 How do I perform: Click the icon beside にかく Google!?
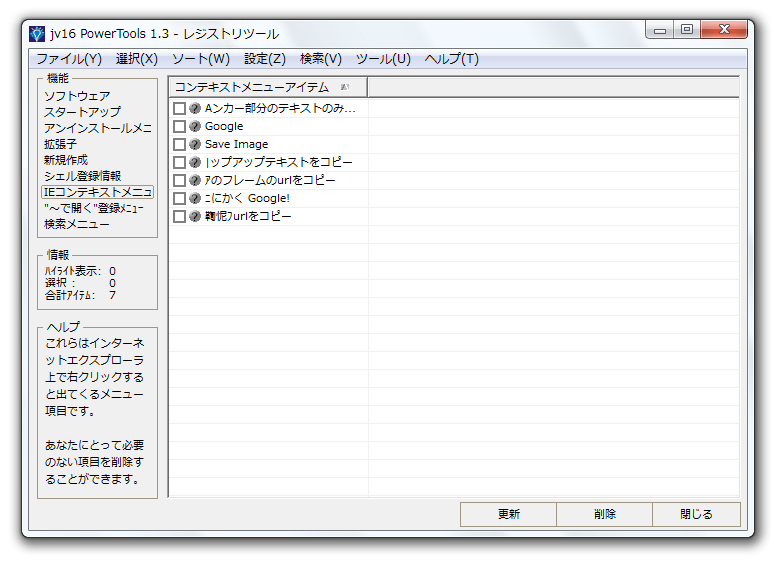pyautogui.click(x=195, y=198)
